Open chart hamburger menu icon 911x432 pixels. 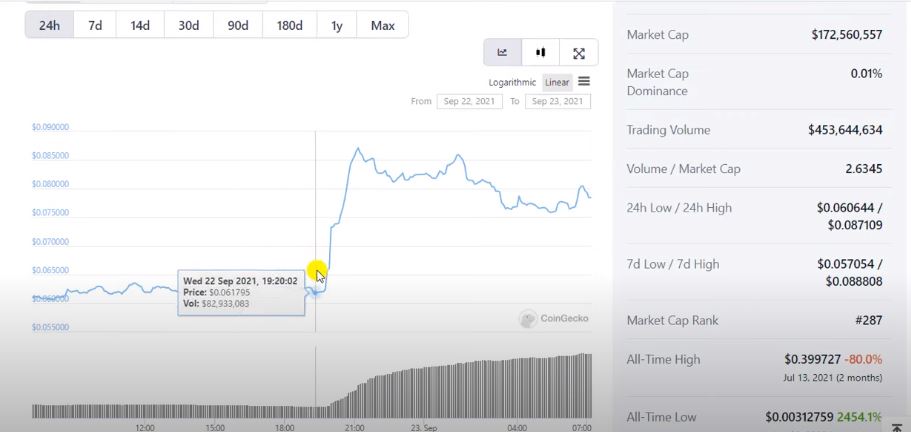[x=584, y=82]
